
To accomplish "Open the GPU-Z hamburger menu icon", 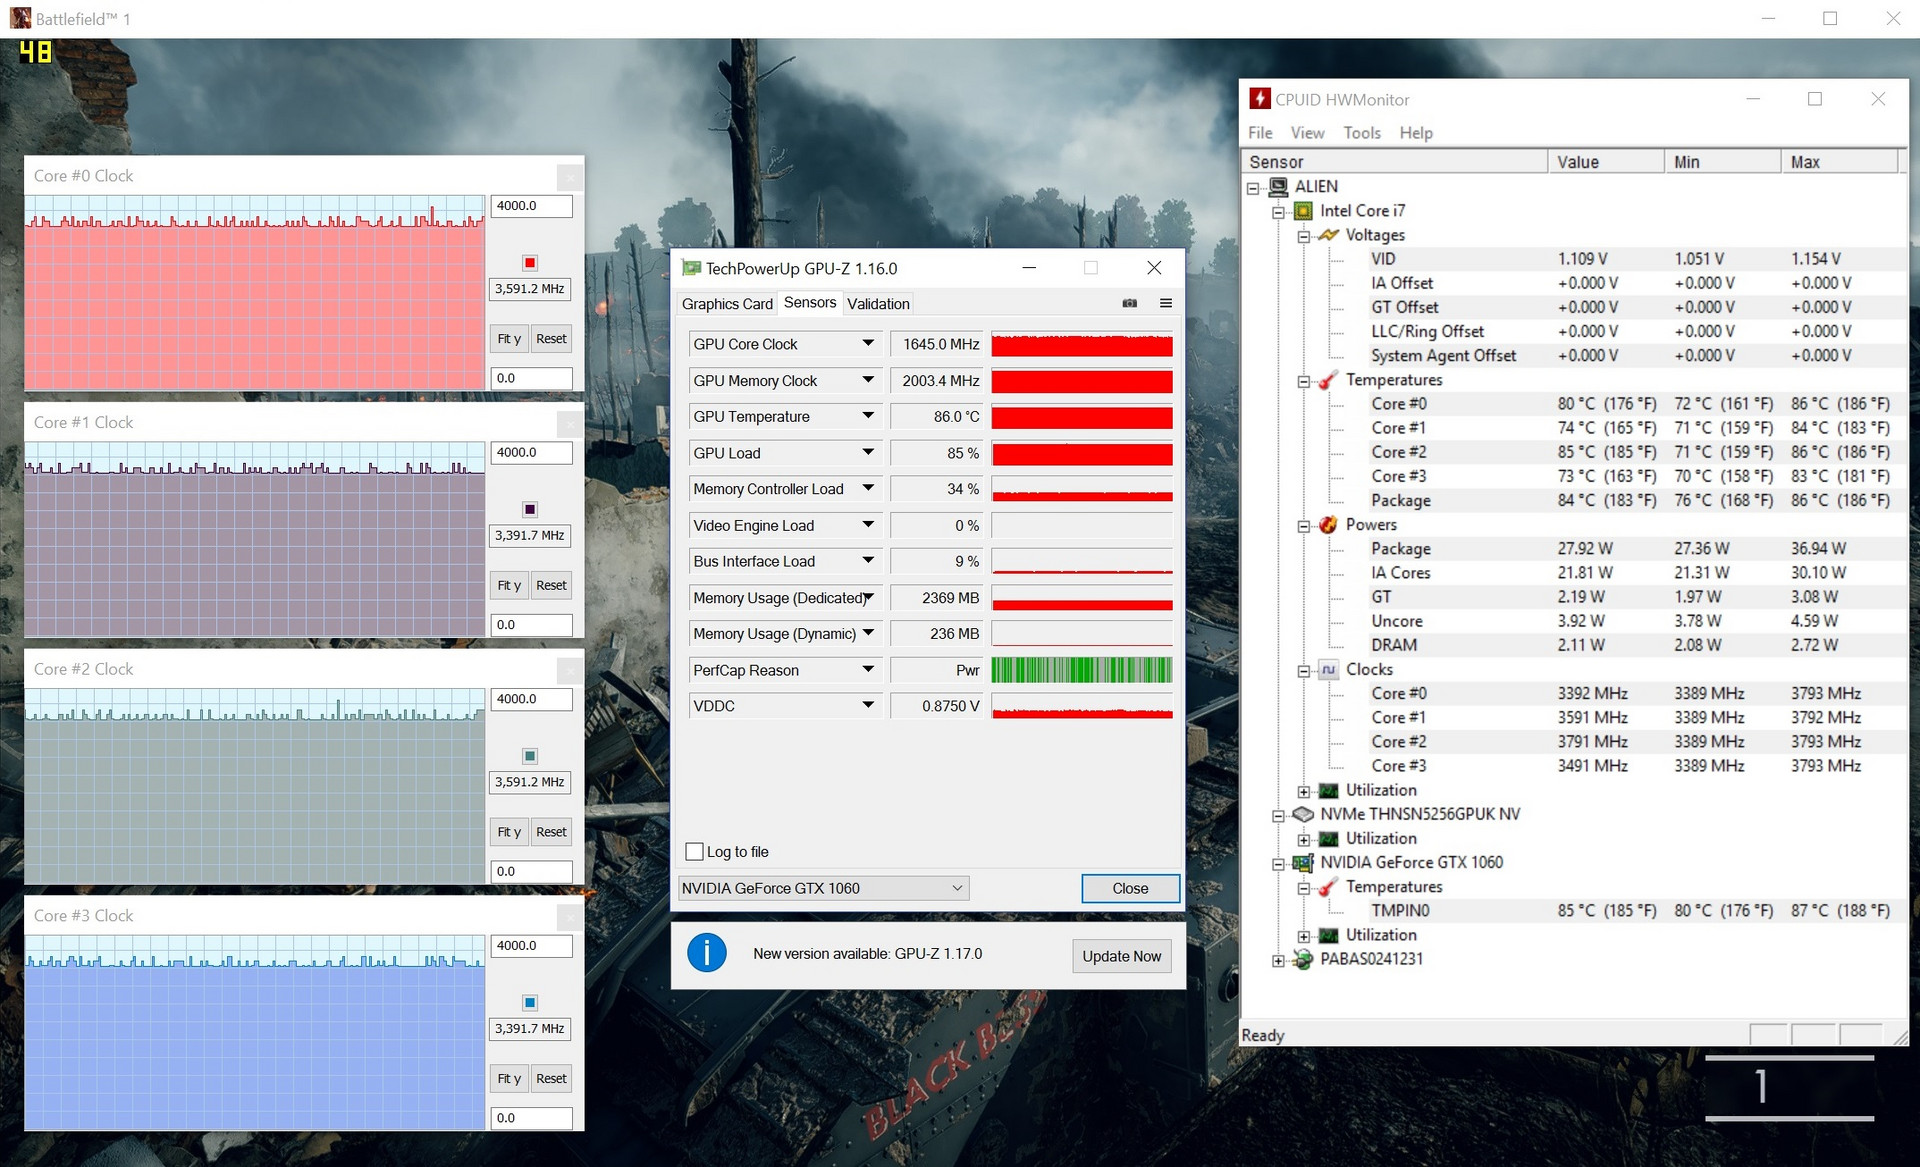I will pyautogui.click(x=1165, y=303).
